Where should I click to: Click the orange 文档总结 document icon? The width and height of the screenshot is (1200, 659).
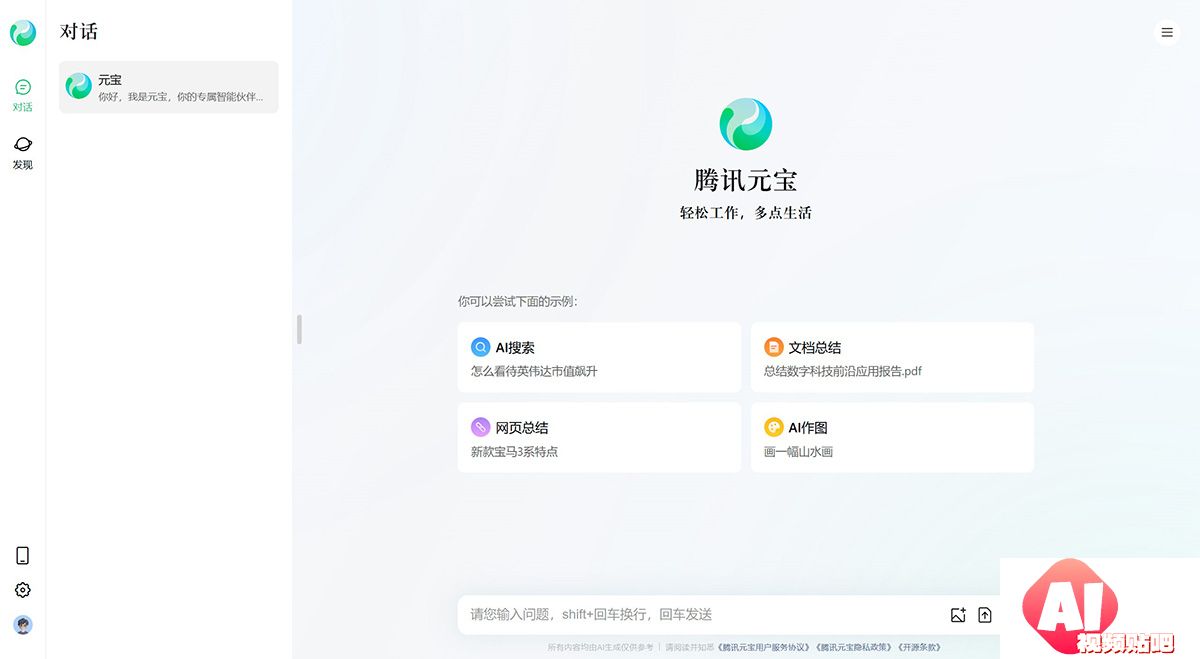point(774,347)
